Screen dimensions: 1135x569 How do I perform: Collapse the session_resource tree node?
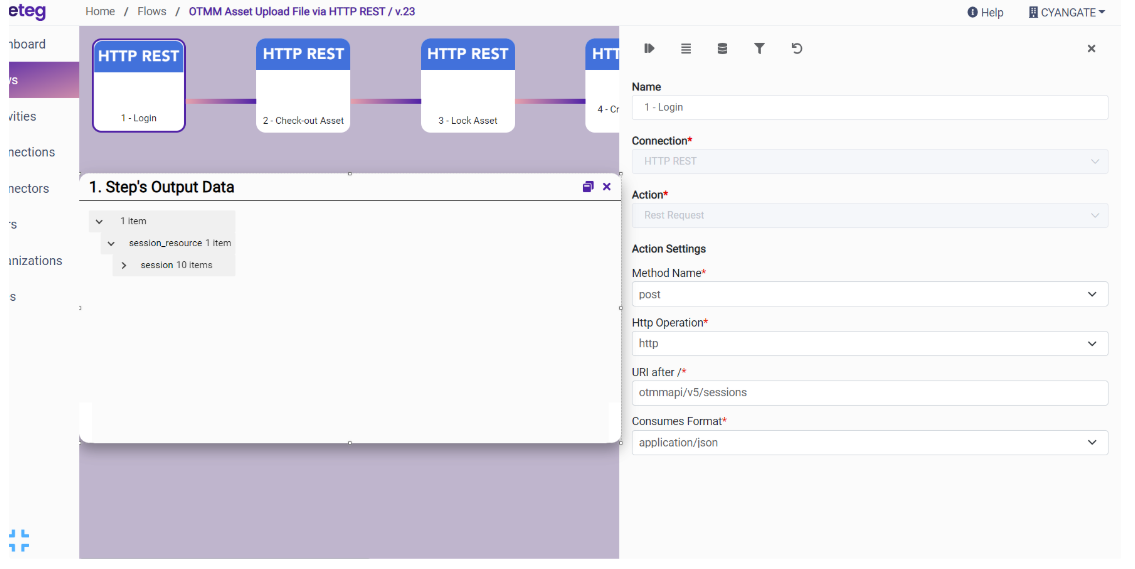coord(111,243)
